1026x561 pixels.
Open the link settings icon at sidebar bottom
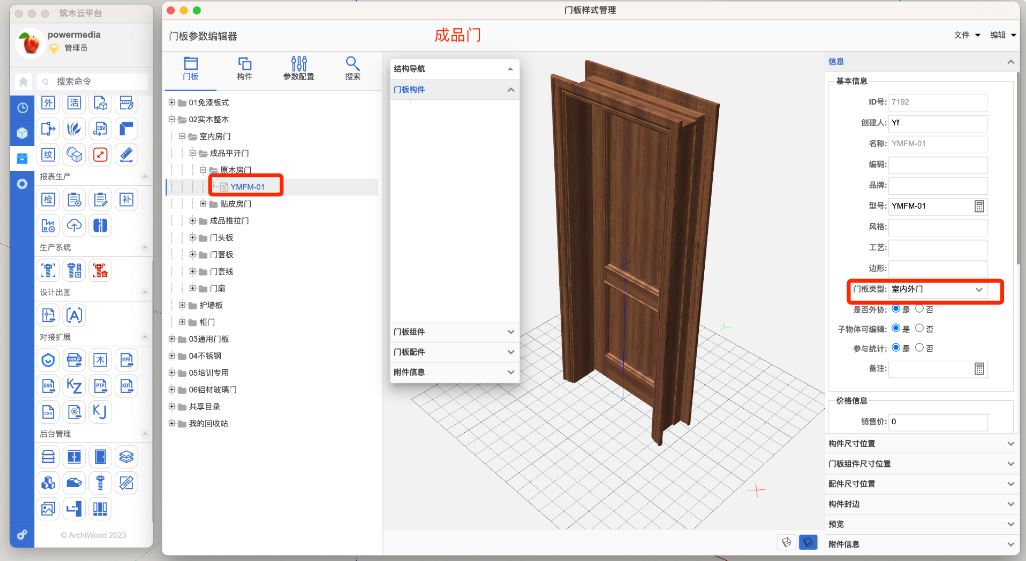click(22, 534)
